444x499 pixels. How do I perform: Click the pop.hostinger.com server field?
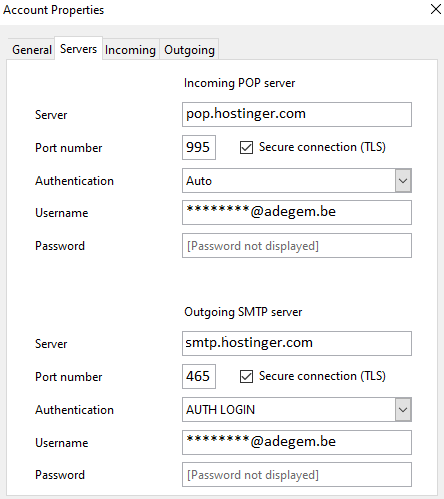(x=297, y=114)
